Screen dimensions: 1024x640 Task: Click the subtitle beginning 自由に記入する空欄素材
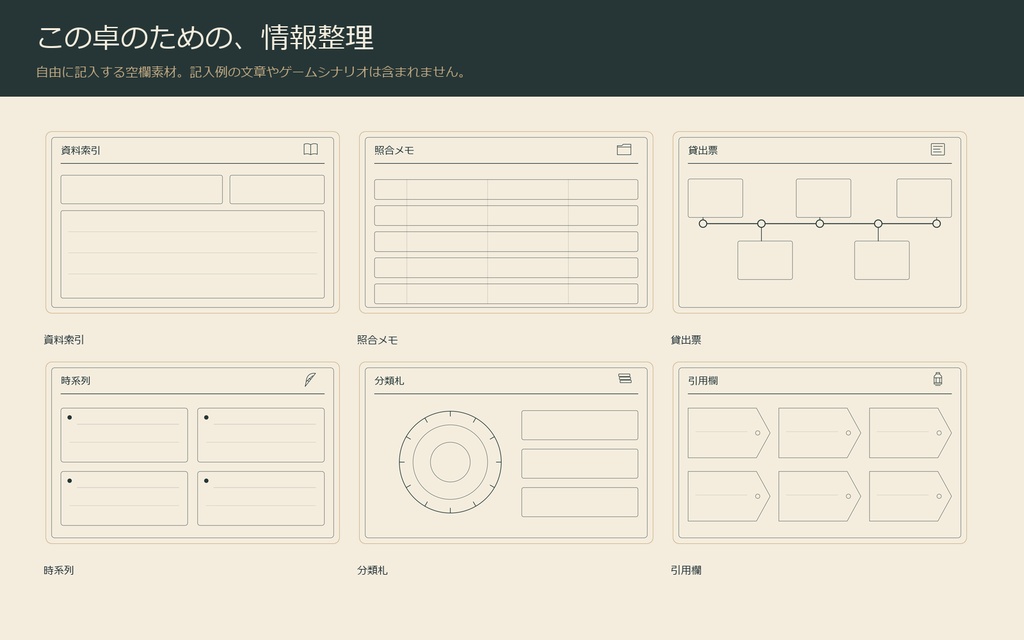[251, 72]
